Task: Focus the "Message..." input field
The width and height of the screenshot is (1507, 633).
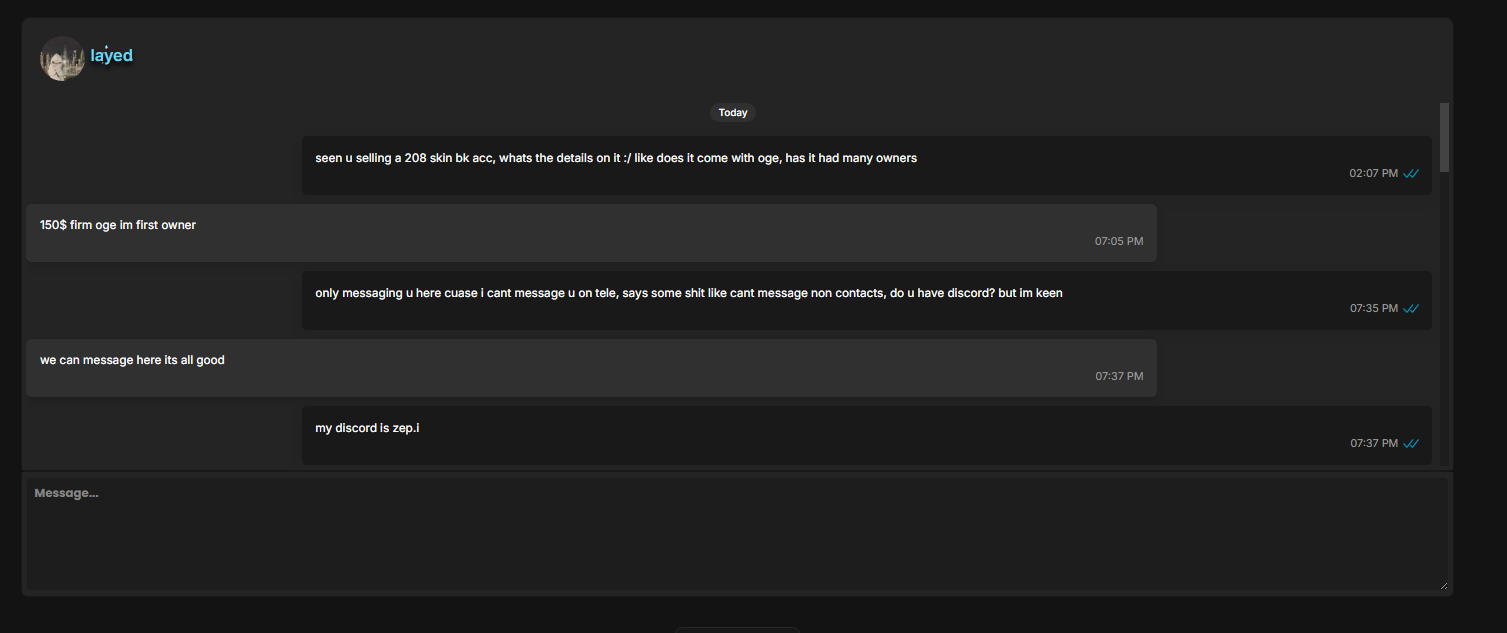Action: pos(737,534)
